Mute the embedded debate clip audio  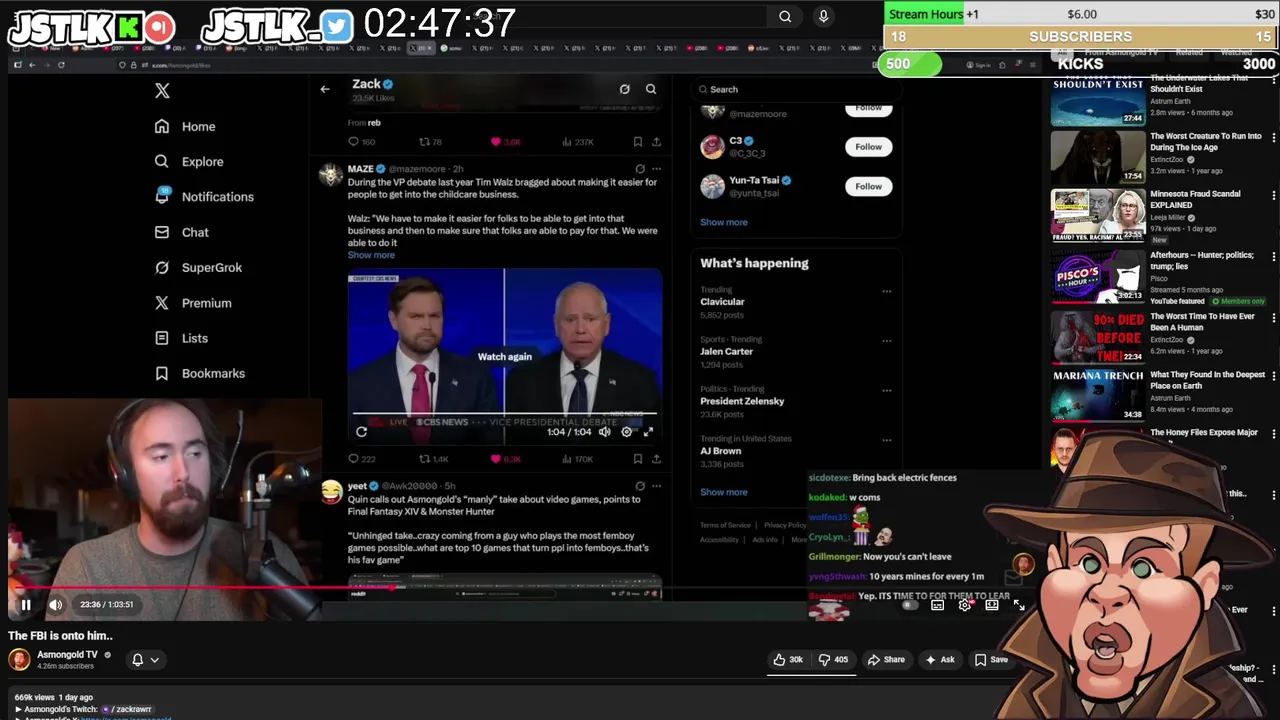pyautogui.click(x=604, y=432)
